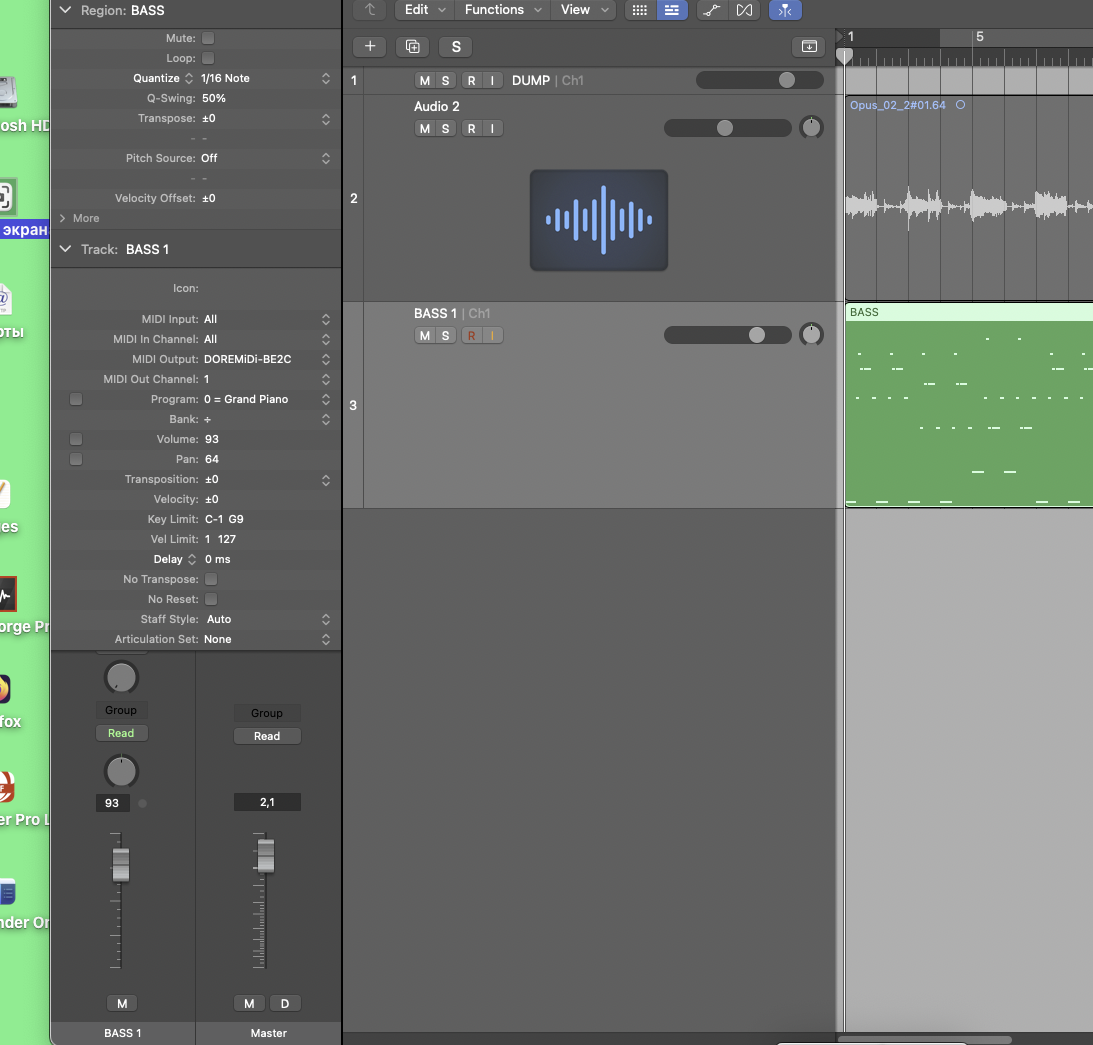Viewport: 1093px width, 1045px height.
Task: Mute the BASS 1 track
Action: 425,335
